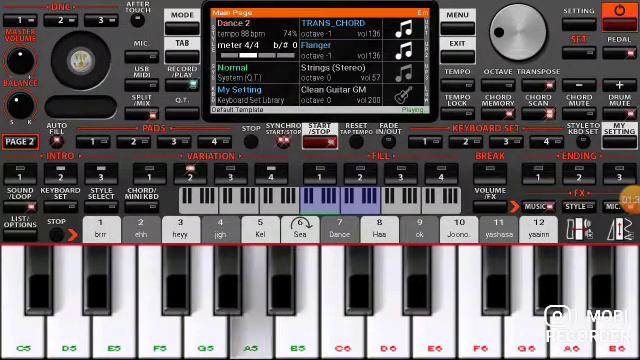Select Variation 4
The width and height of the screenshot is (640, 360).
pyautogui.click(x=271, y=173)
